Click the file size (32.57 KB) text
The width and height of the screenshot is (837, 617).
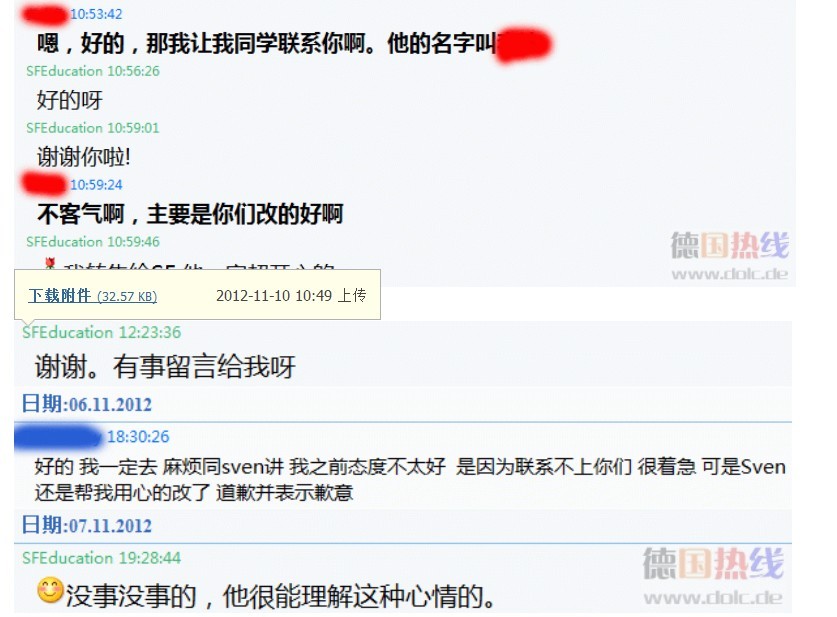coord(127,297)
